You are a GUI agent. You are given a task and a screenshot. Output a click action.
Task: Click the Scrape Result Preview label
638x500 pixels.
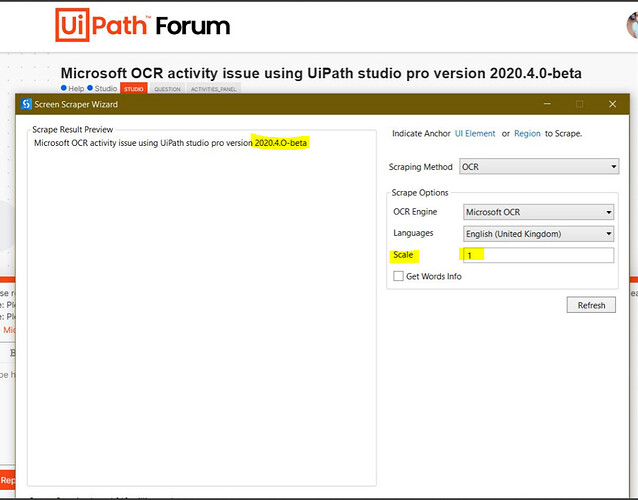(x=72, y=129)
